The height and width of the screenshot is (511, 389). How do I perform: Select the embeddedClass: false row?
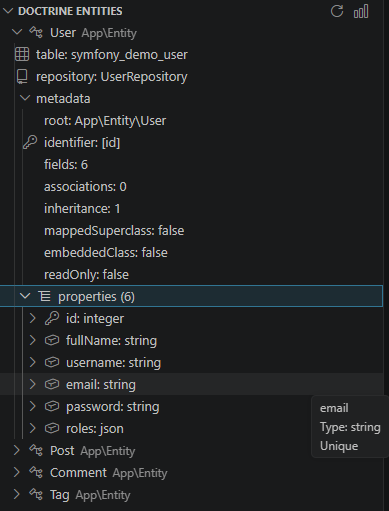click(106, 253)
